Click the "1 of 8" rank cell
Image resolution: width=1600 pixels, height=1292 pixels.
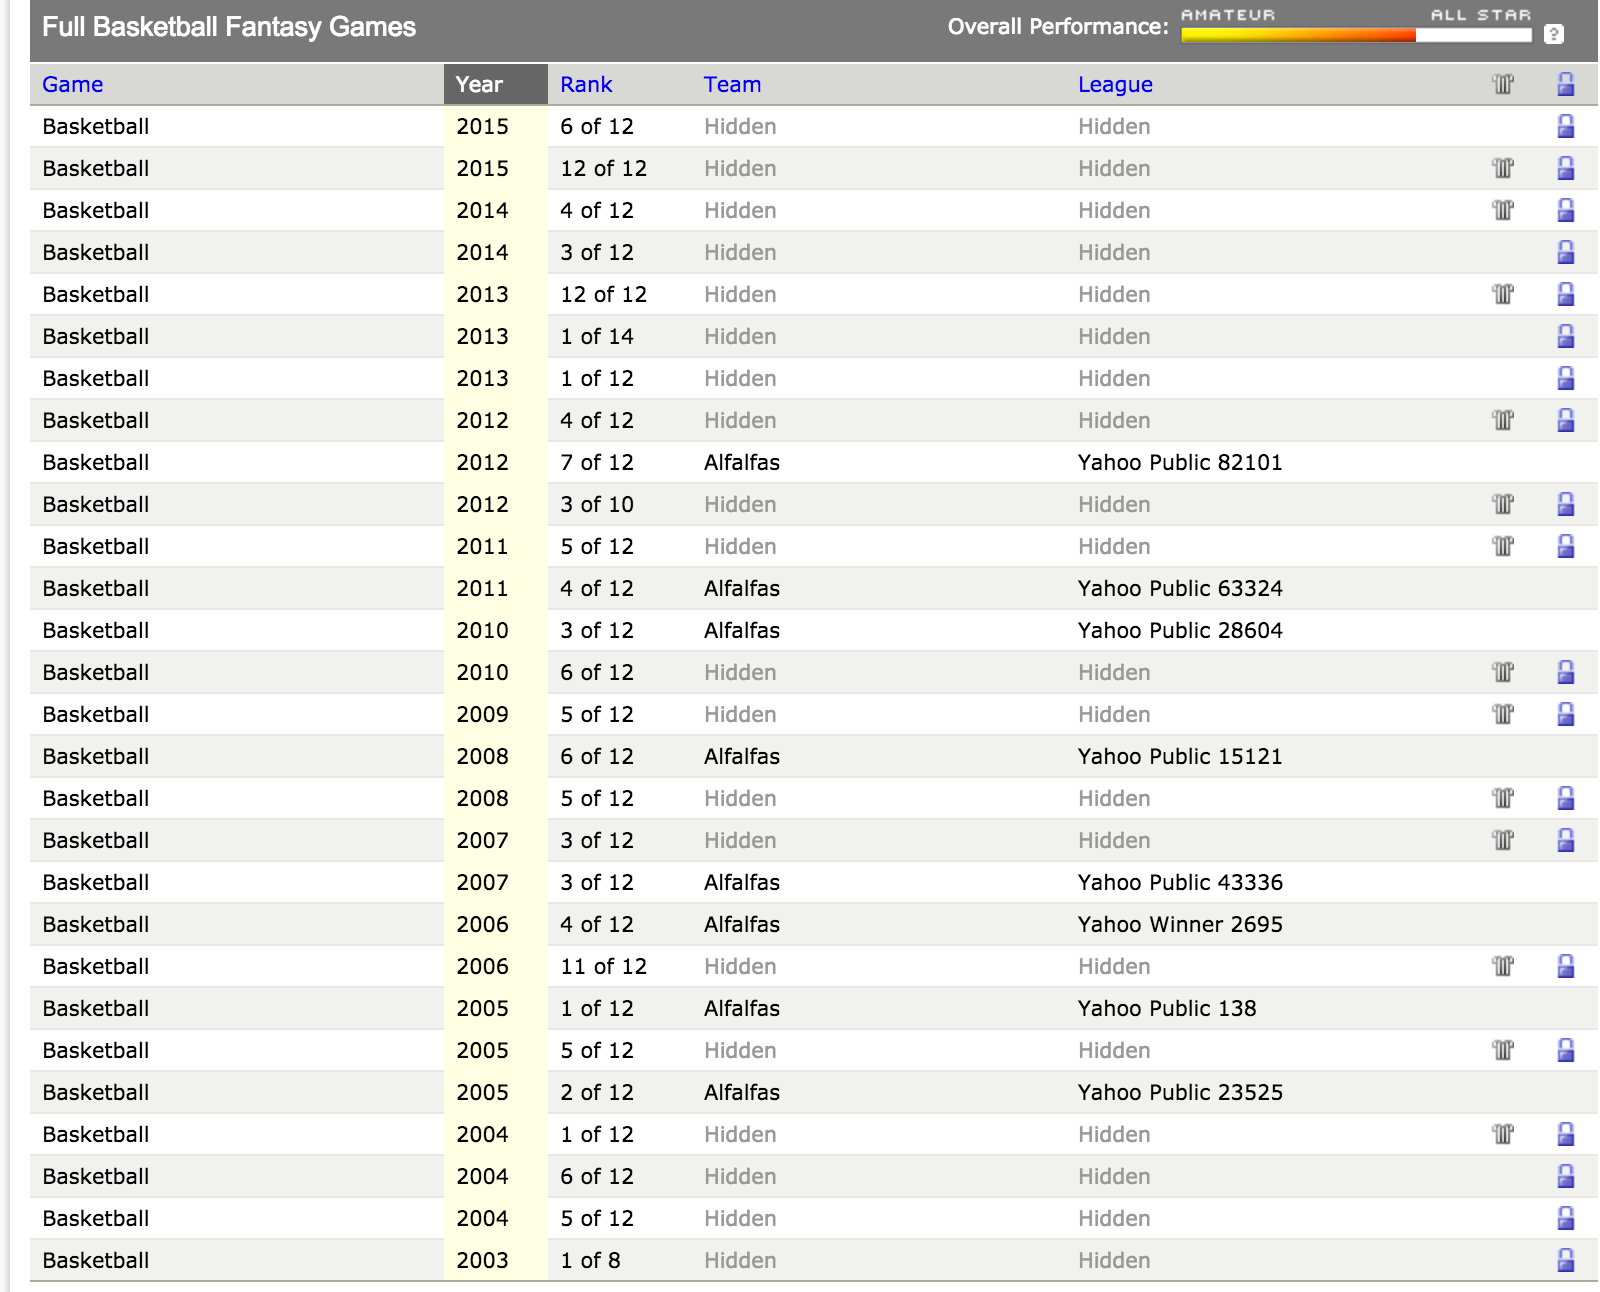coord(590,1260)
